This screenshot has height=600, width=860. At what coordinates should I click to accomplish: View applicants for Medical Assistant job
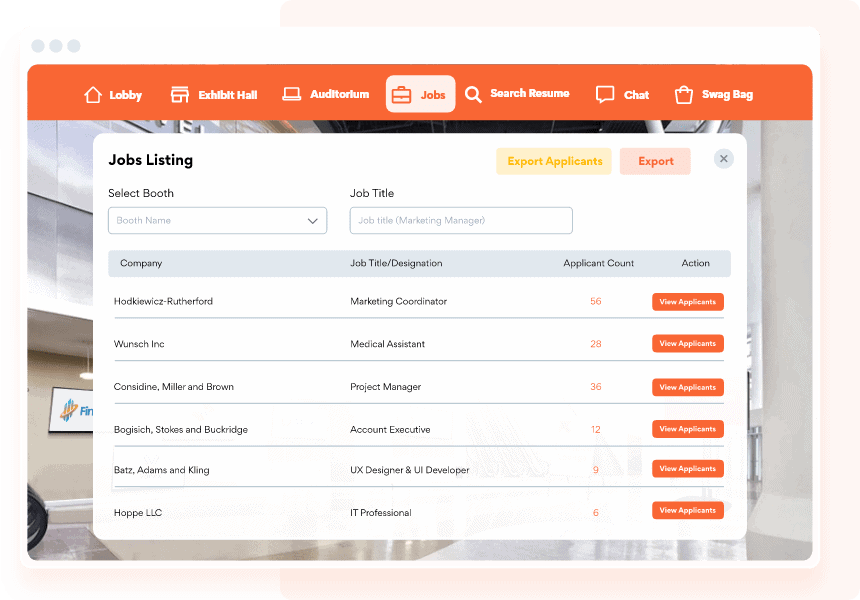click(687, 344)
